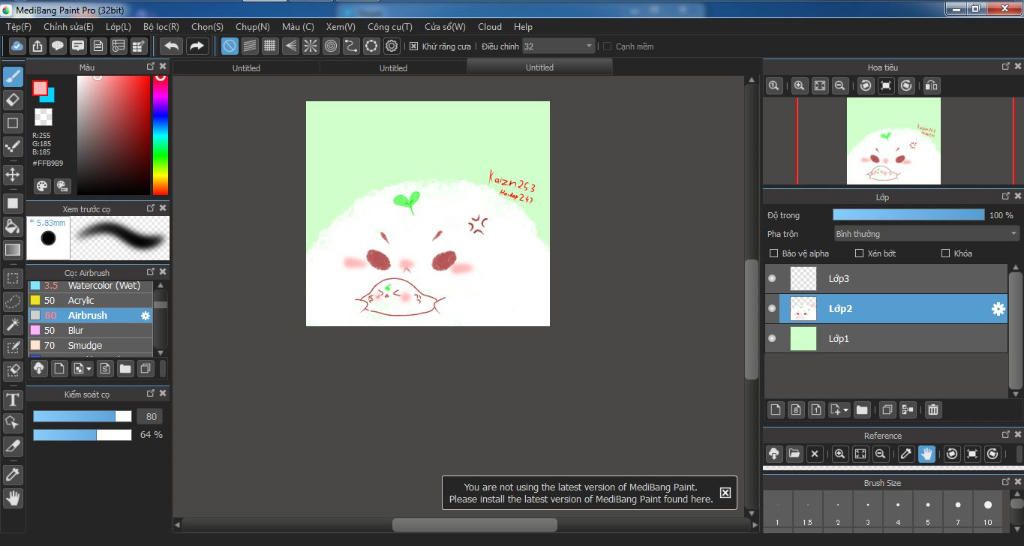This screenshot has width=1024, height=546.
Task: Select the Bucket fill tool
Action: tap(12, 226)
